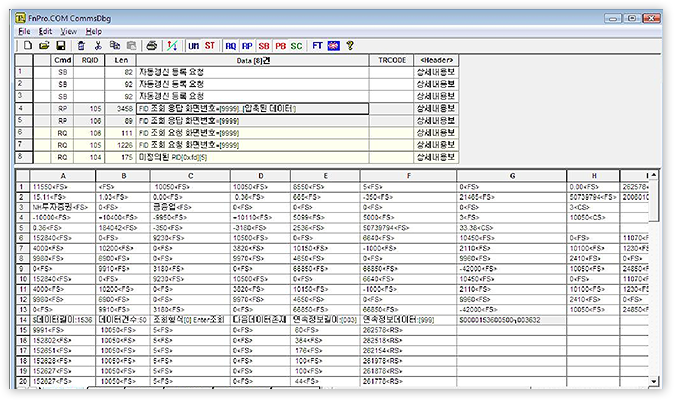
Task: Click the <Header> column header
Action: pyautogui.click(x=436, y=60)
